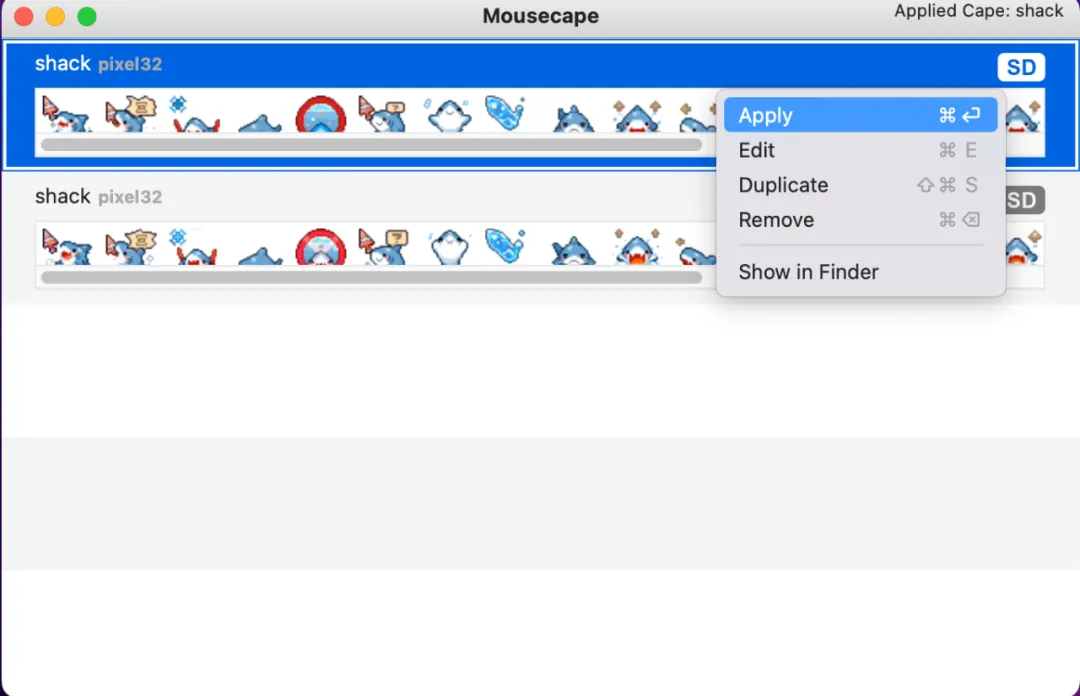Select Edit from the context menu
Viewport: 1080px width, 696px height.
860,150
